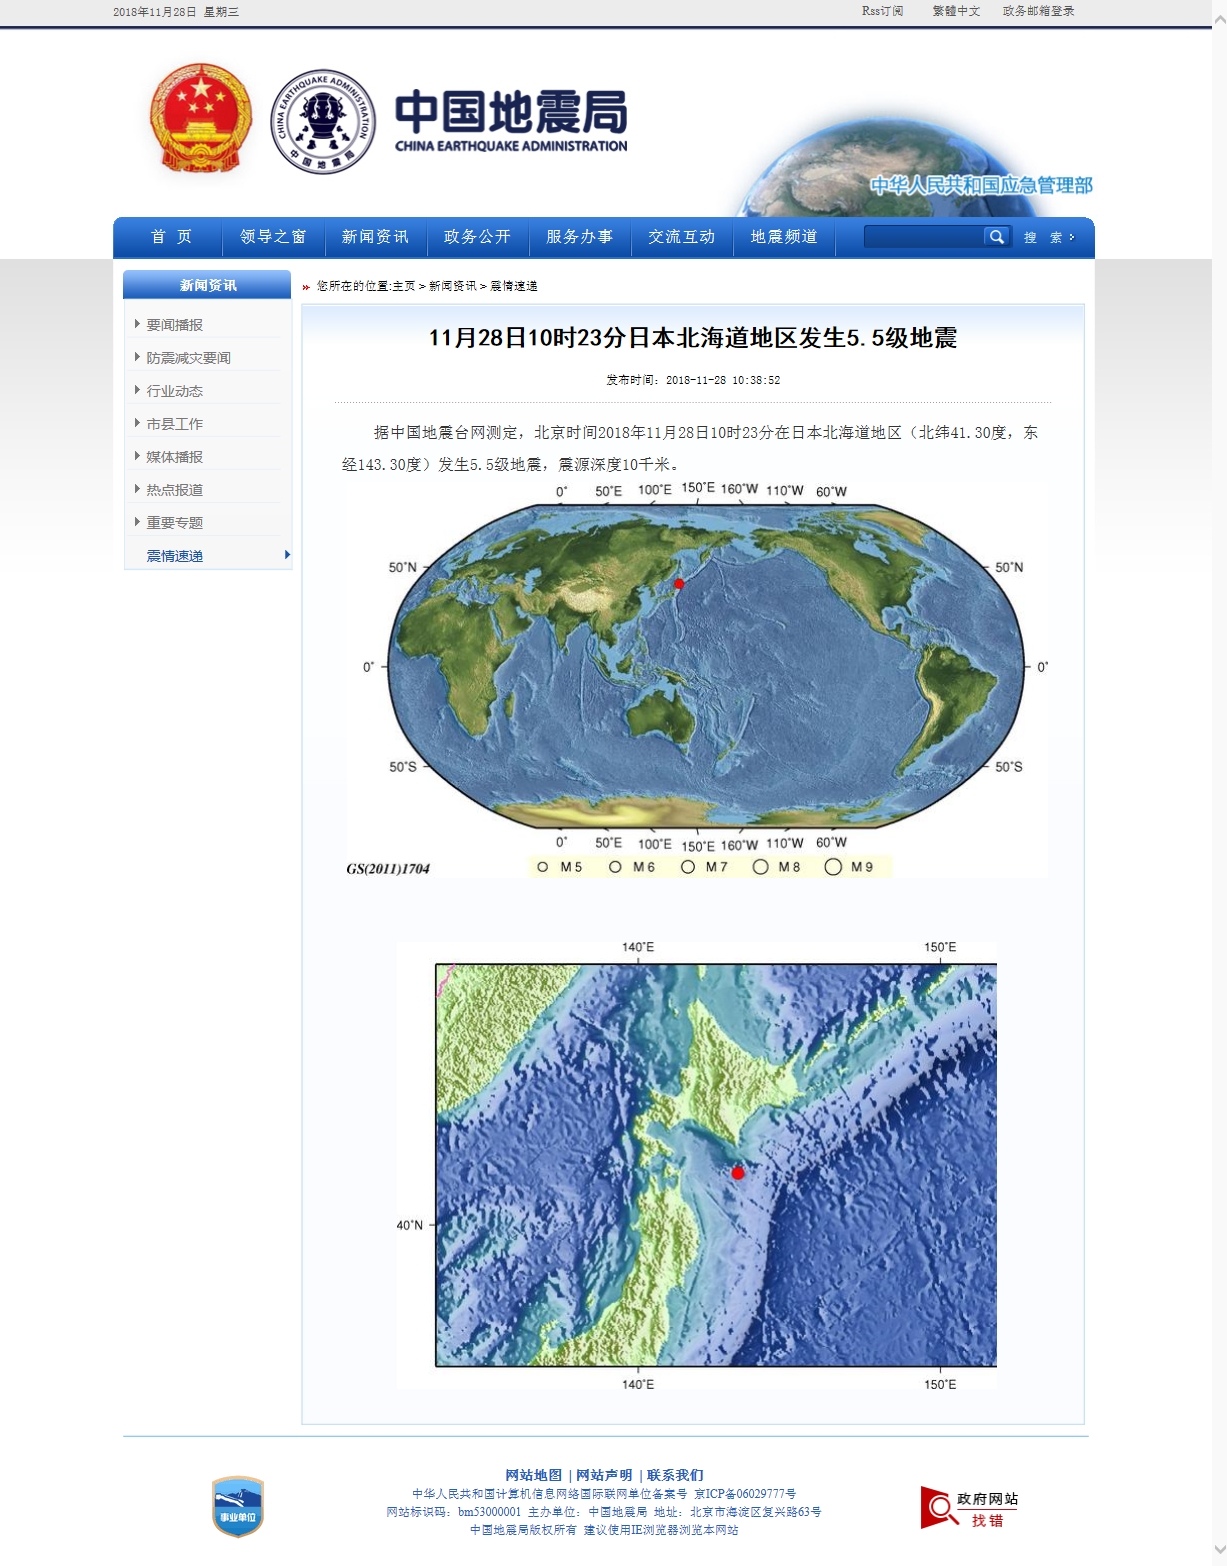Image resolution: width=1227 pixels, height=1566 pixels.
Task: Open 热点报道 in the sidebar
Action: 175,490
